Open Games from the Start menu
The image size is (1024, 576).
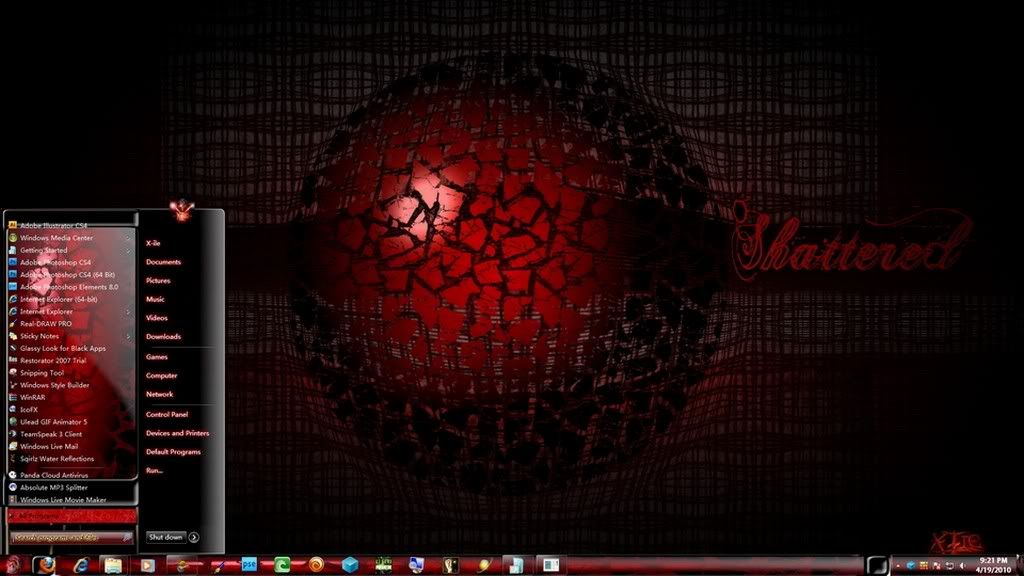(157, 357)
